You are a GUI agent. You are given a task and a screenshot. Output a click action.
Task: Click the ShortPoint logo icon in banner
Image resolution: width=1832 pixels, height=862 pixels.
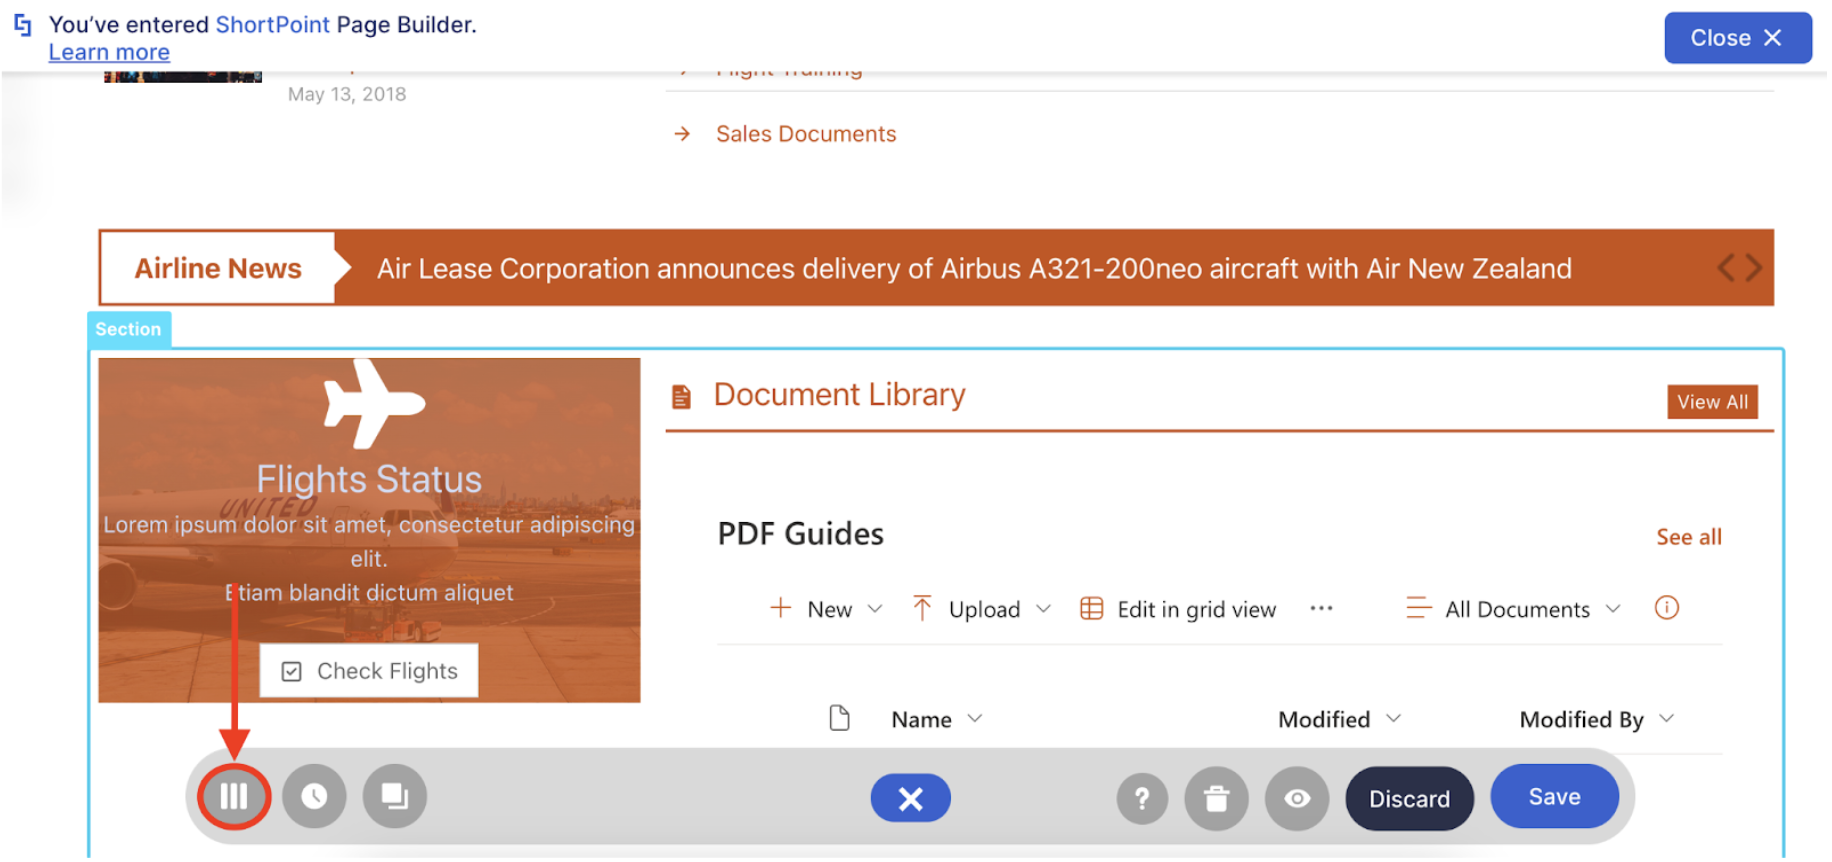(x=23, y=25)
